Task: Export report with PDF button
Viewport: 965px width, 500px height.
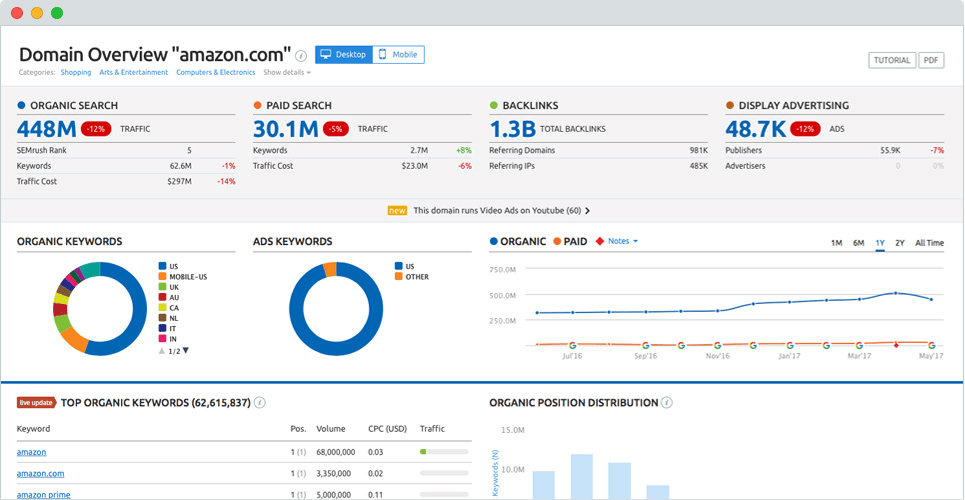Action: click(x=931, y=60)
